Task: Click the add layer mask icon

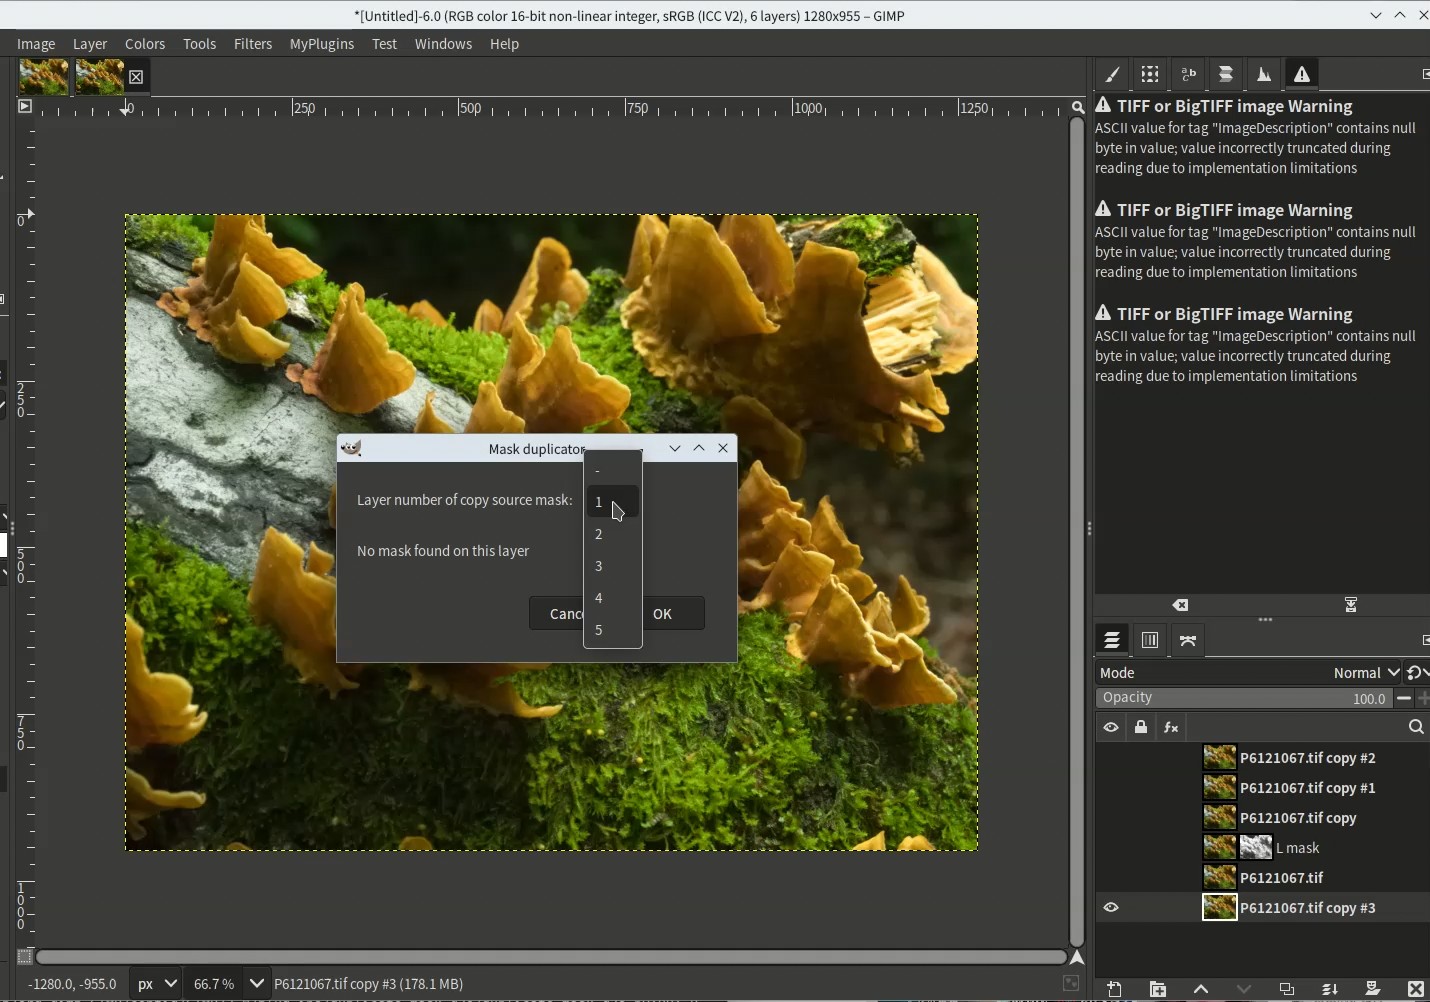Action: tap(1373, 989)
